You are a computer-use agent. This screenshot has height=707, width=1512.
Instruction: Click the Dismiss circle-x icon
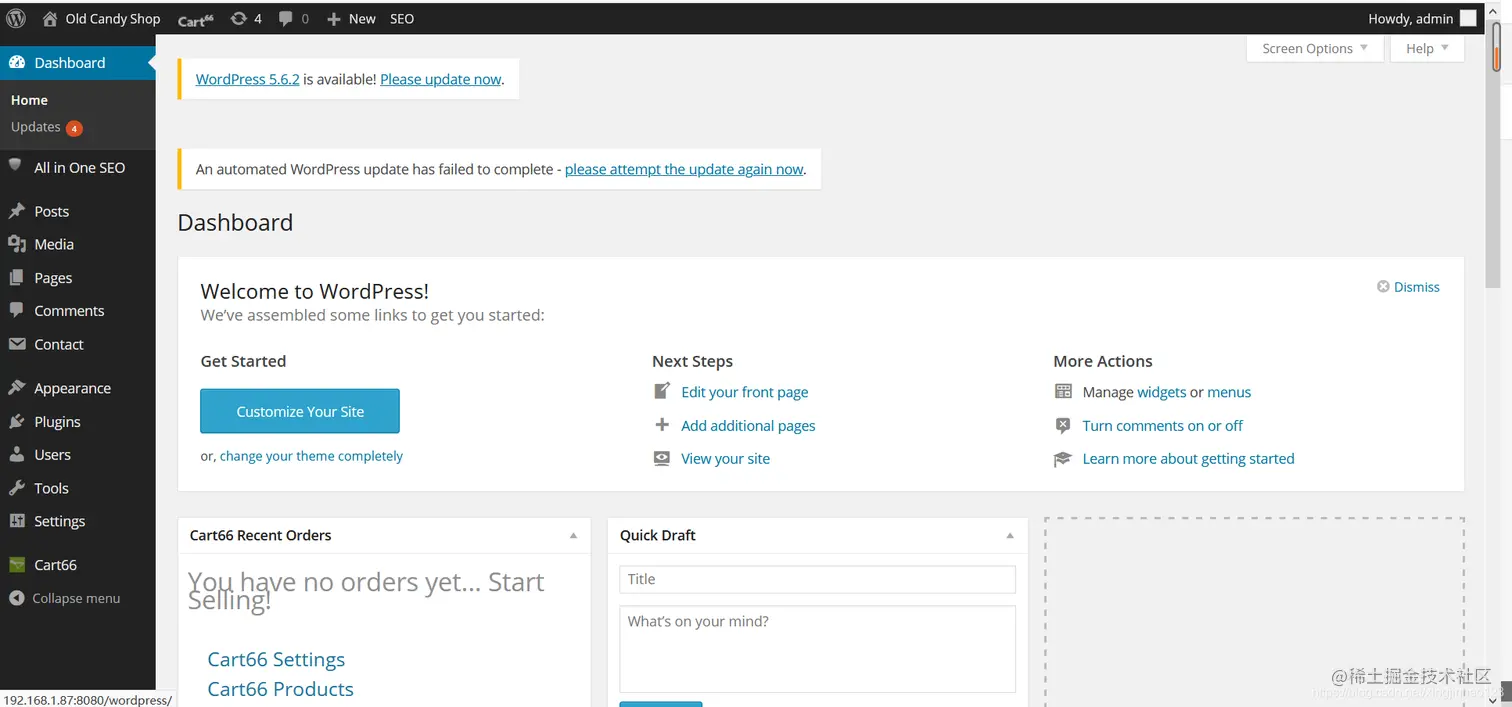1383,286
